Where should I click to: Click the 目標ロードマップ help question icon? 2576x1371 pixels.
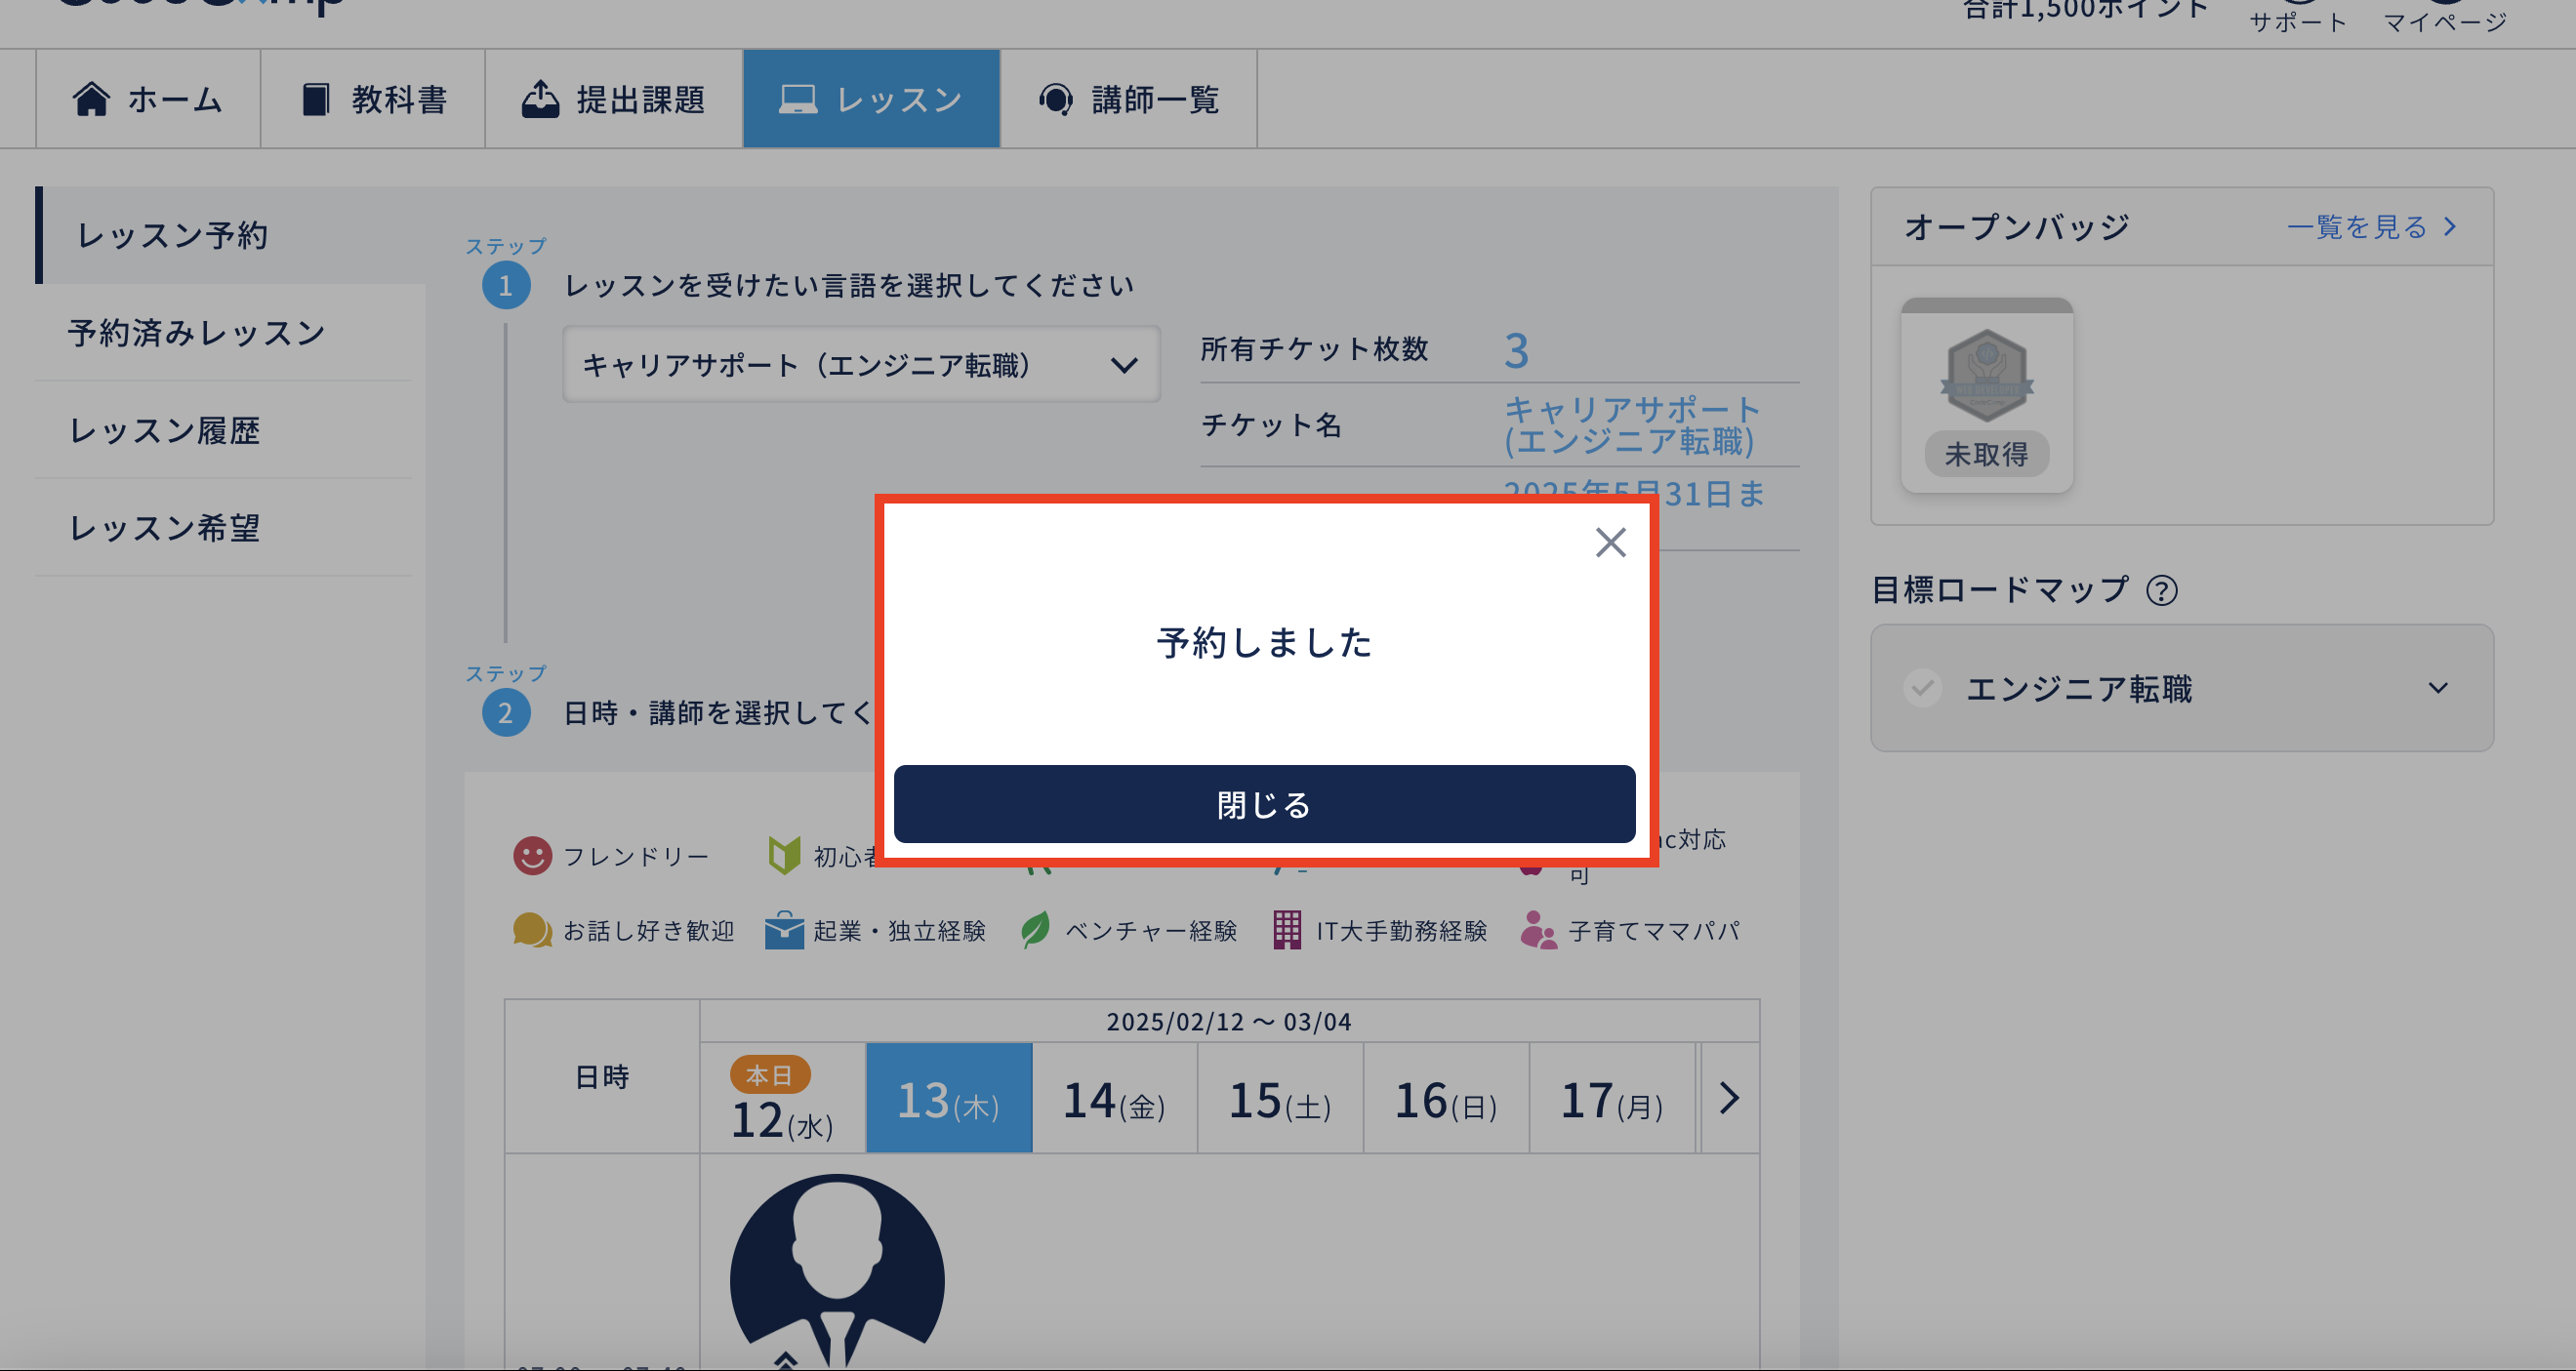point(2161,591)
